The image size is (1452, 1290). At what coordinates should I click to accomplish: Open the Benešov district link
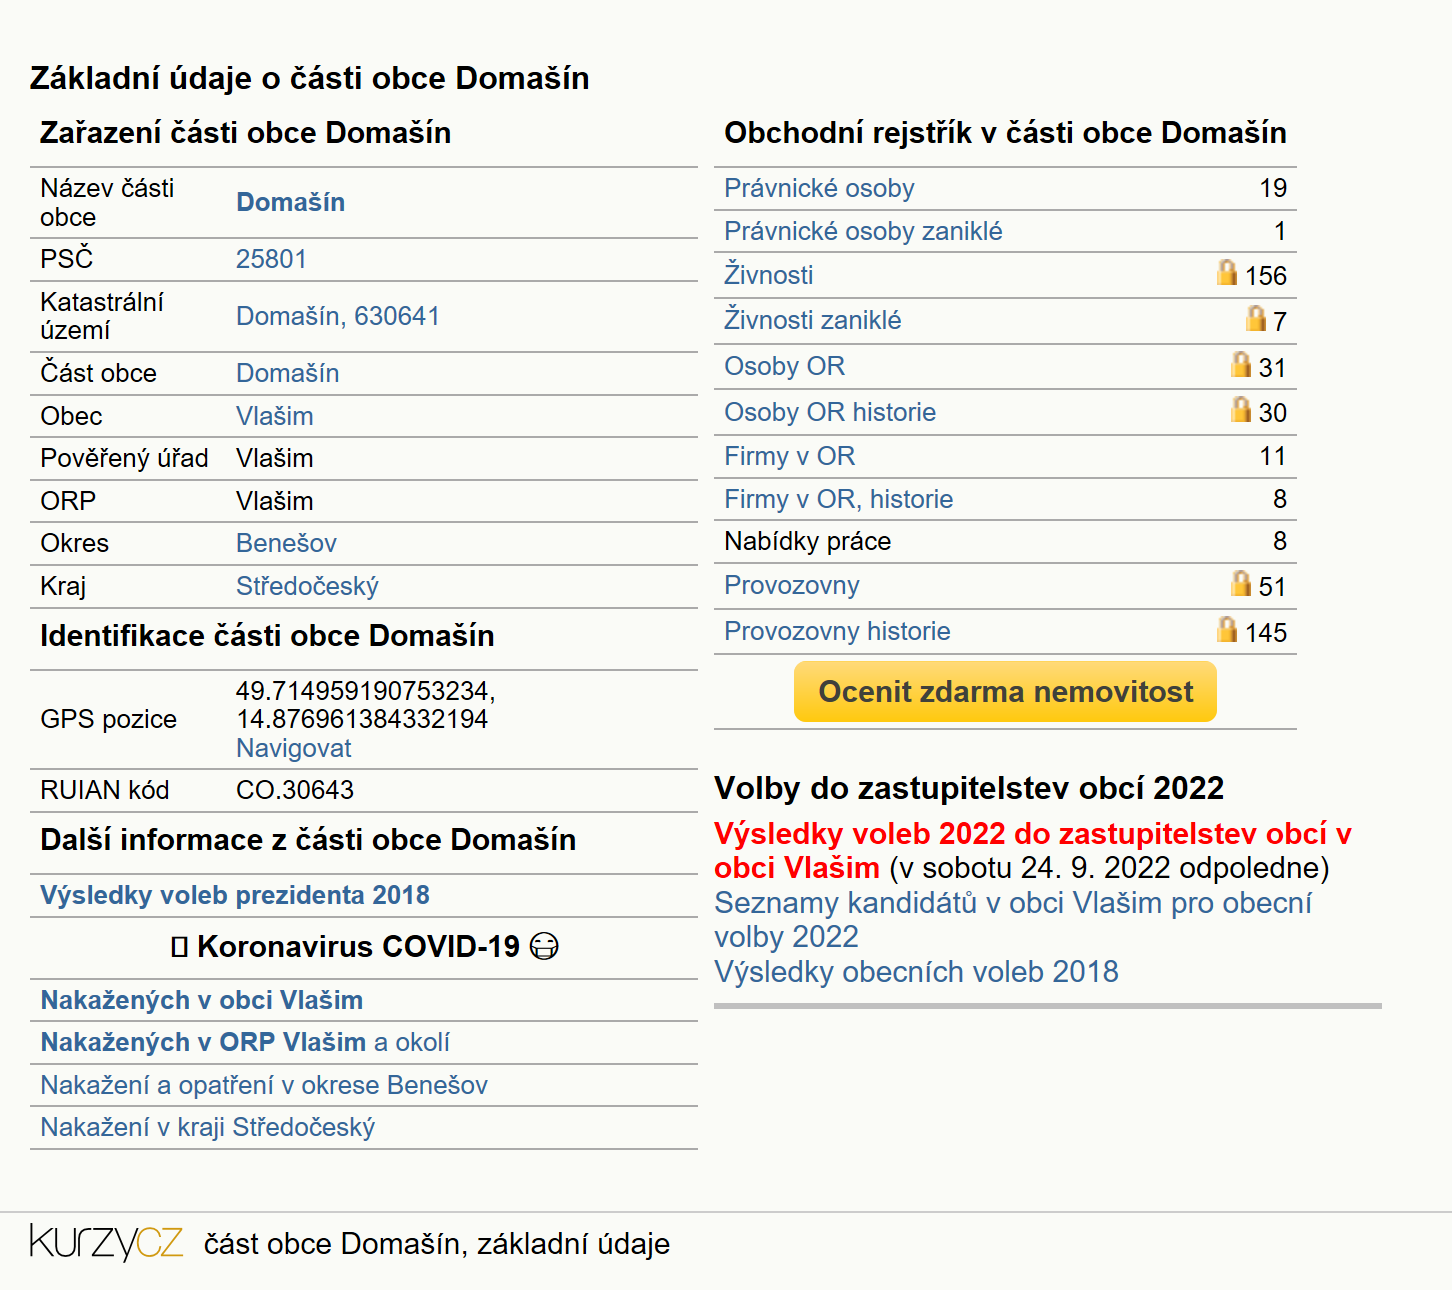(286, 543)
